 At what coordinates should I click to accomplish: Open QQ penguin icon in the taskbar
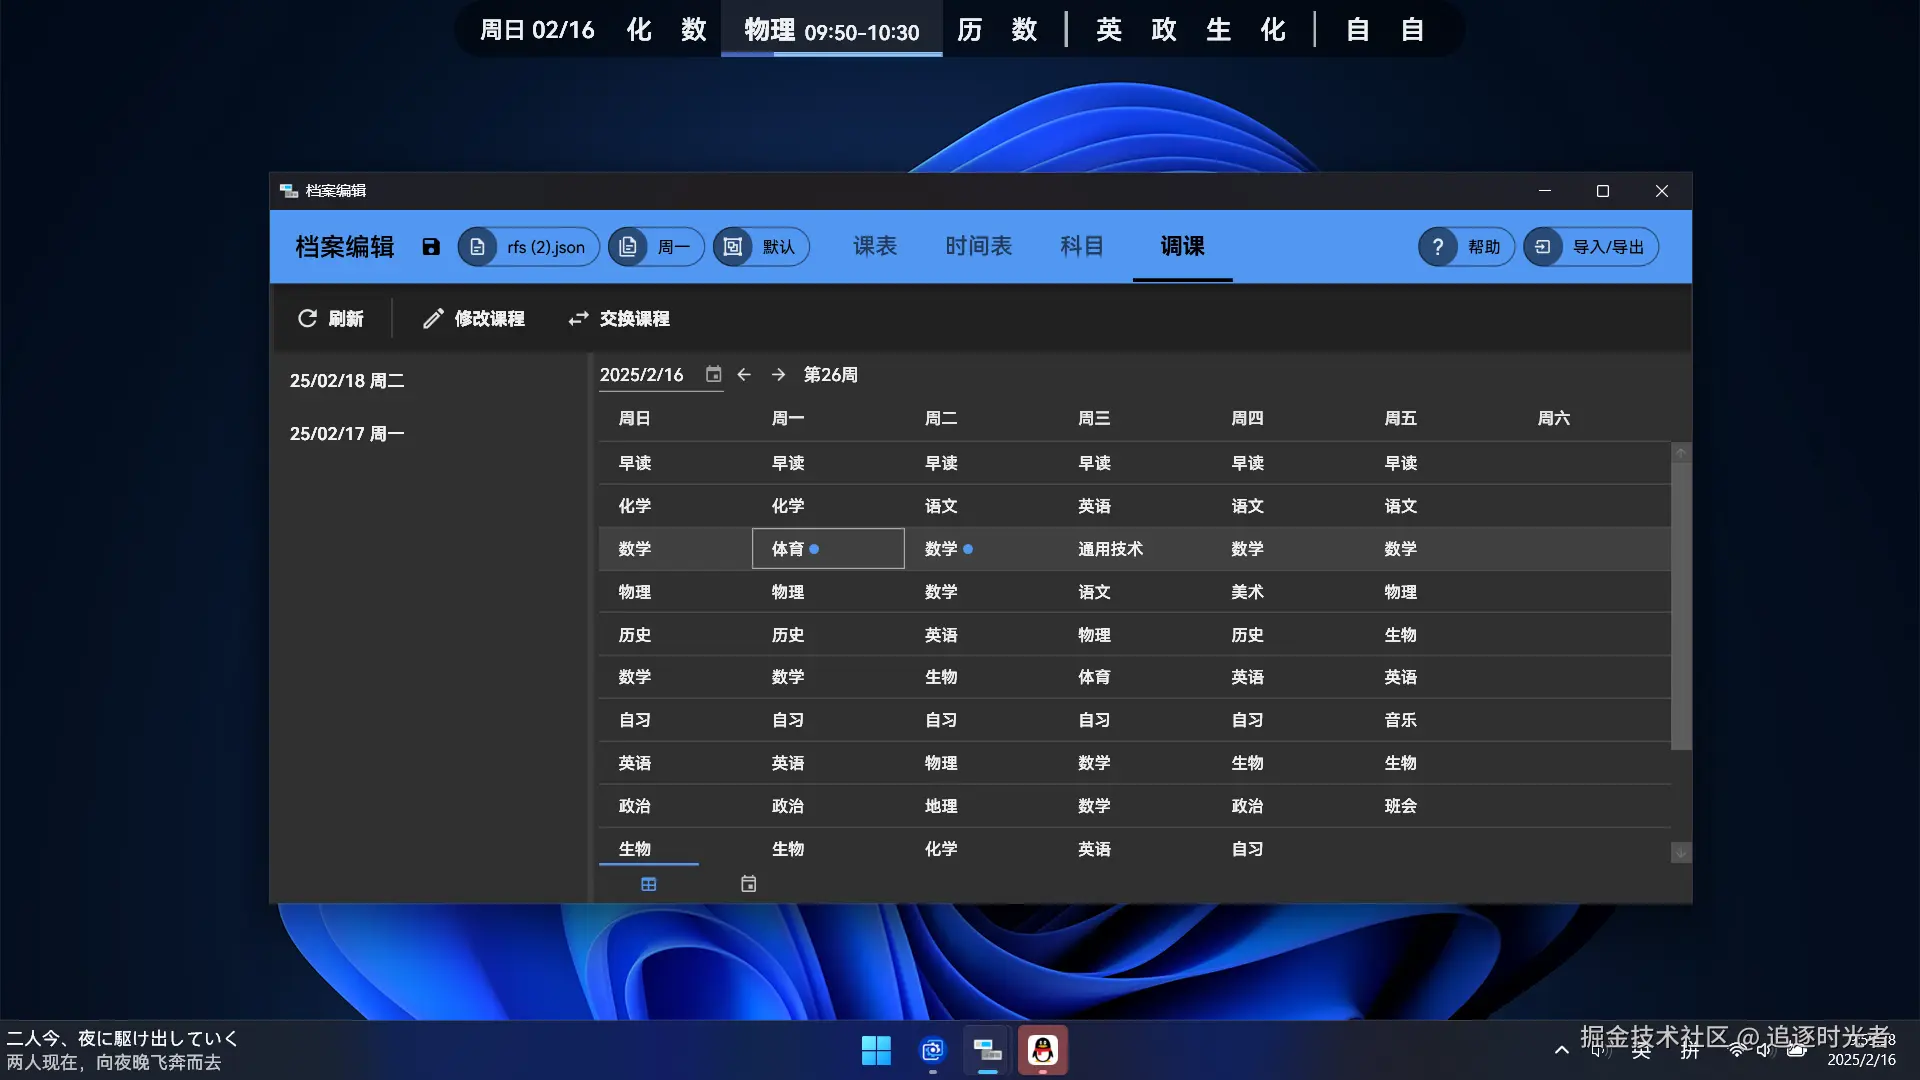1043,1050
